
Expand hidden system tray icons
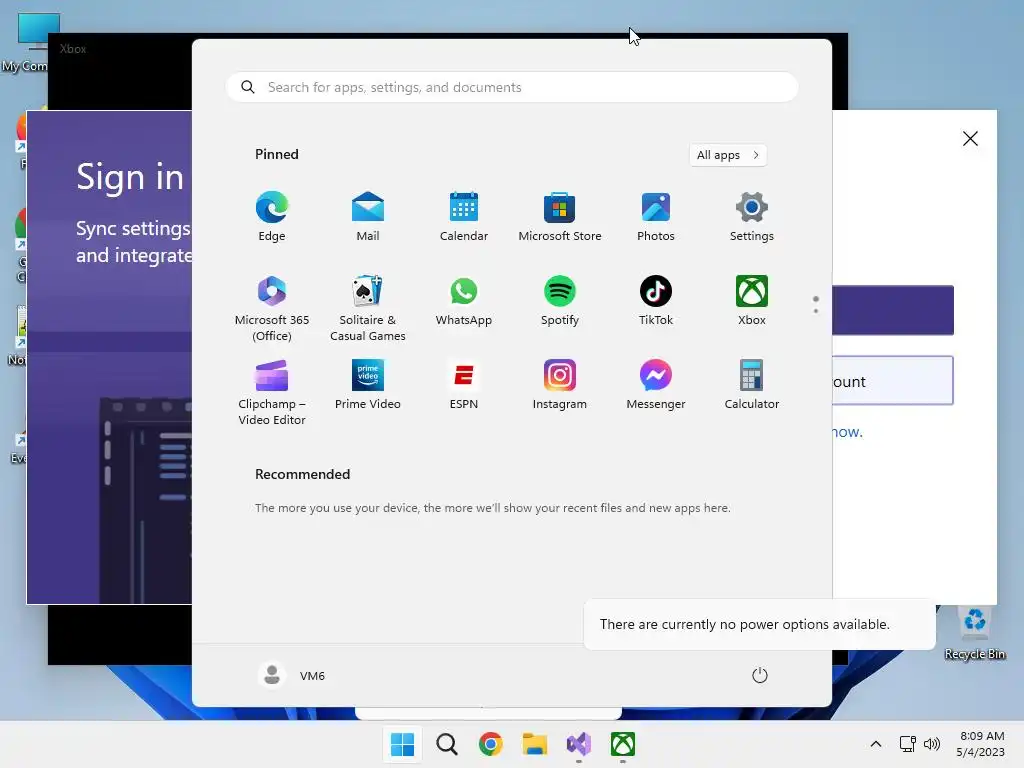[876, 744]
